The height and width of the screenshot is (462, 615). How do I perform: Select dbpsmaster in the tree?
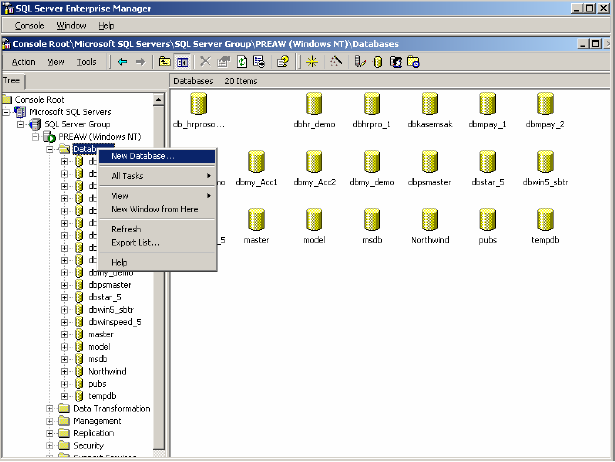pyautogui.click(x=111, y=284)
